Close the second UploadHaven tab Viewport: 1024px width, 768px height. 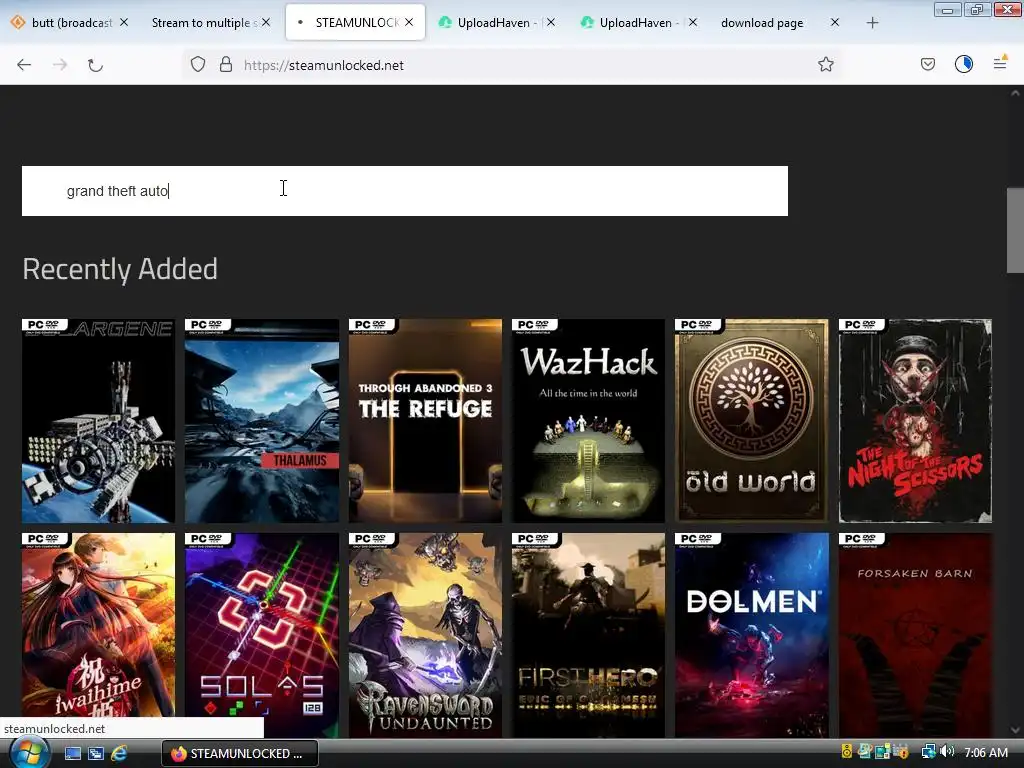(x=693, y=23)
